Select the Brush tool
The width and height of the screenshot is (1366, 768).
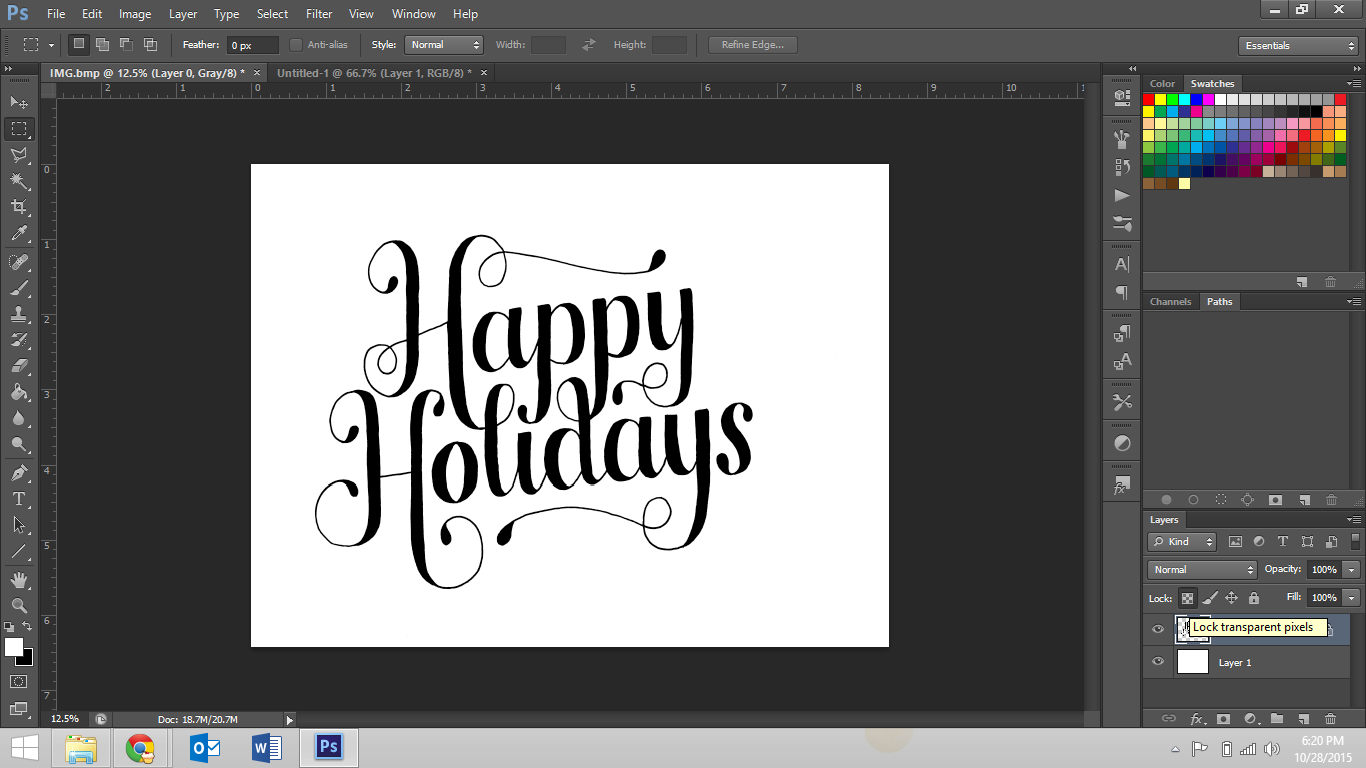click(19, 288)
